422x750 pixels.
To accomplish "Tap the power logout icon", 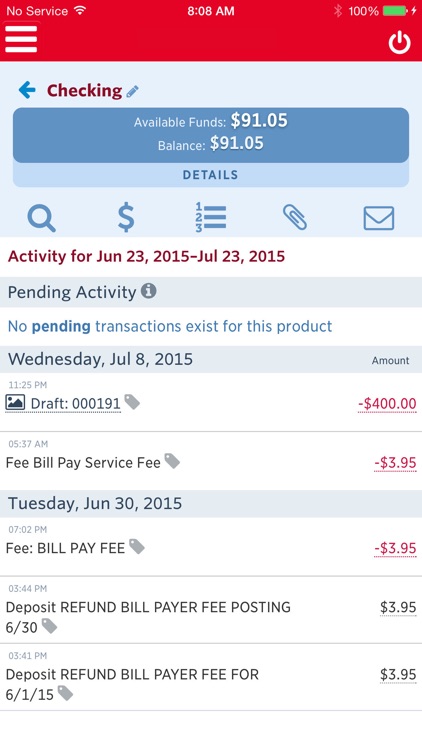I will point(399,43).
